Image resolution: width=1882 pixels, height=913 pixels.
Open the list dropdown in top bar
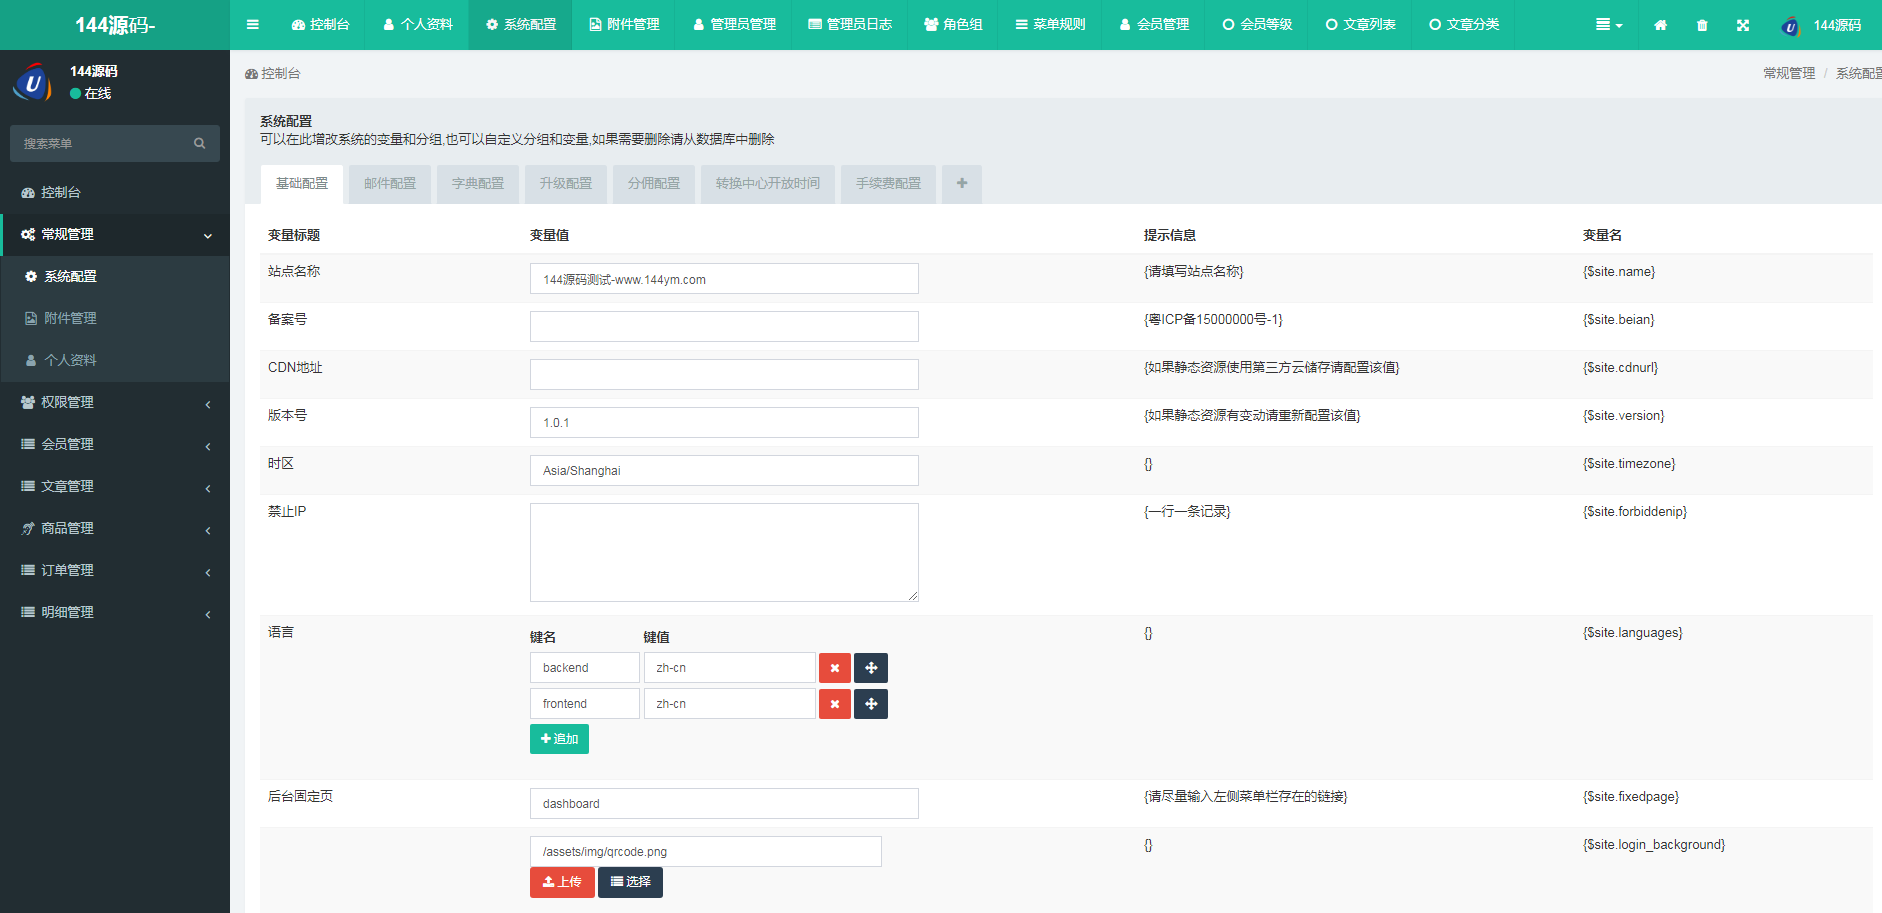click(x=1609, y=25)
